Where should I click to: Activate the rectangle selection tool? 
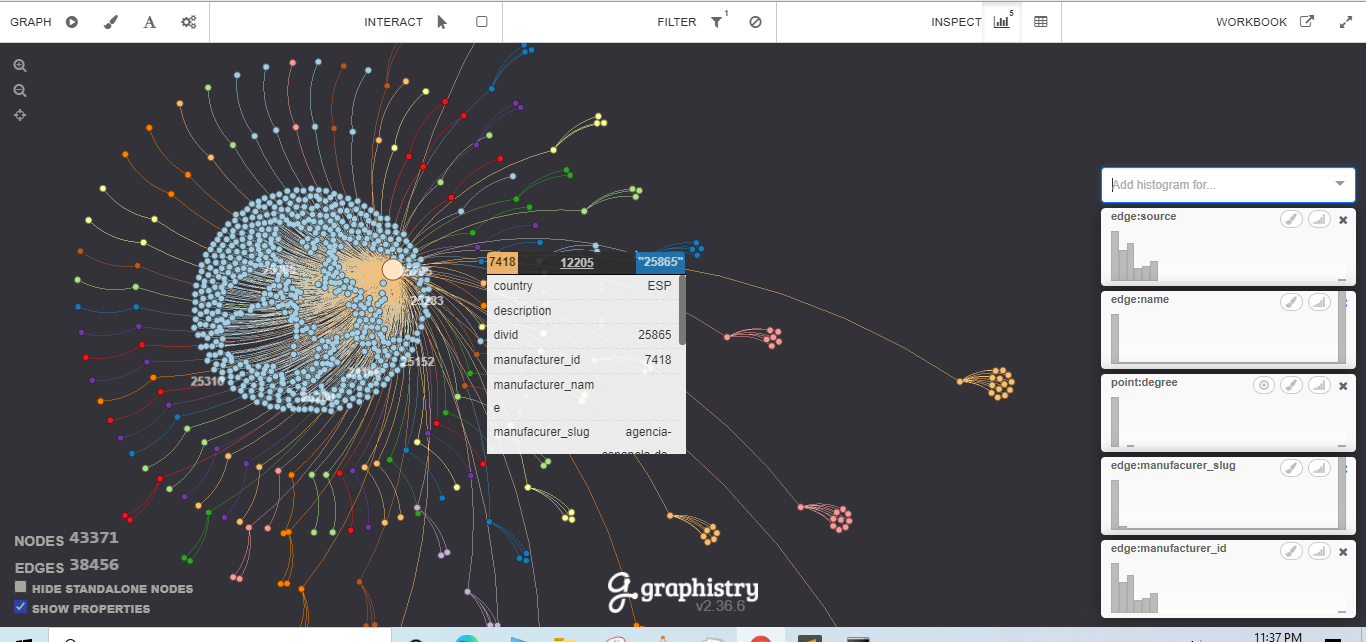click(482, 21)
